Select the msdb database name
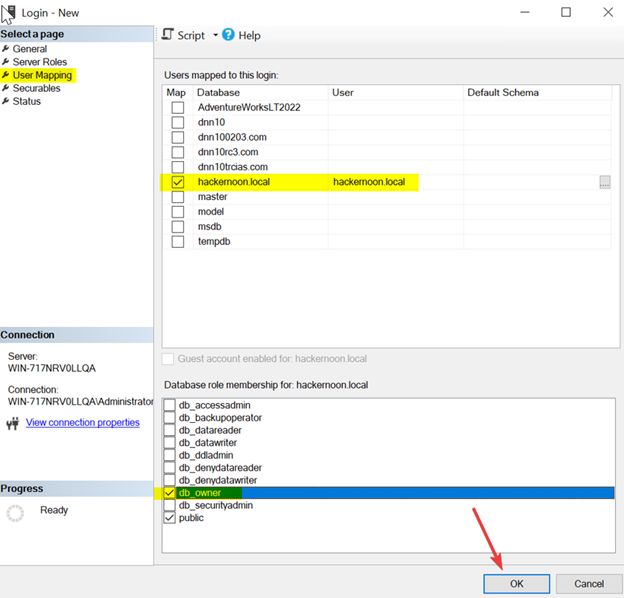The height and width of the screenshot is (598, 624). 209,227
